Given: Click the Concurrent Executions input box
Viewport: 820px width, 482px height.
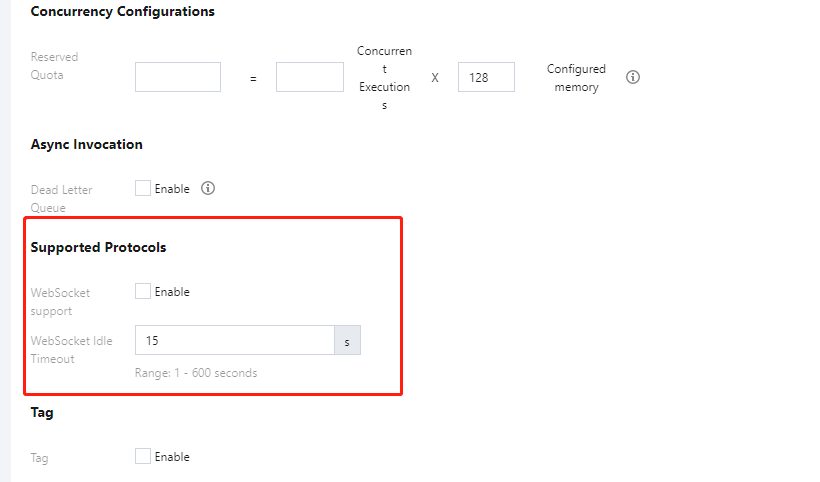Looking at the screenshot, I should (x=309, y=77).
